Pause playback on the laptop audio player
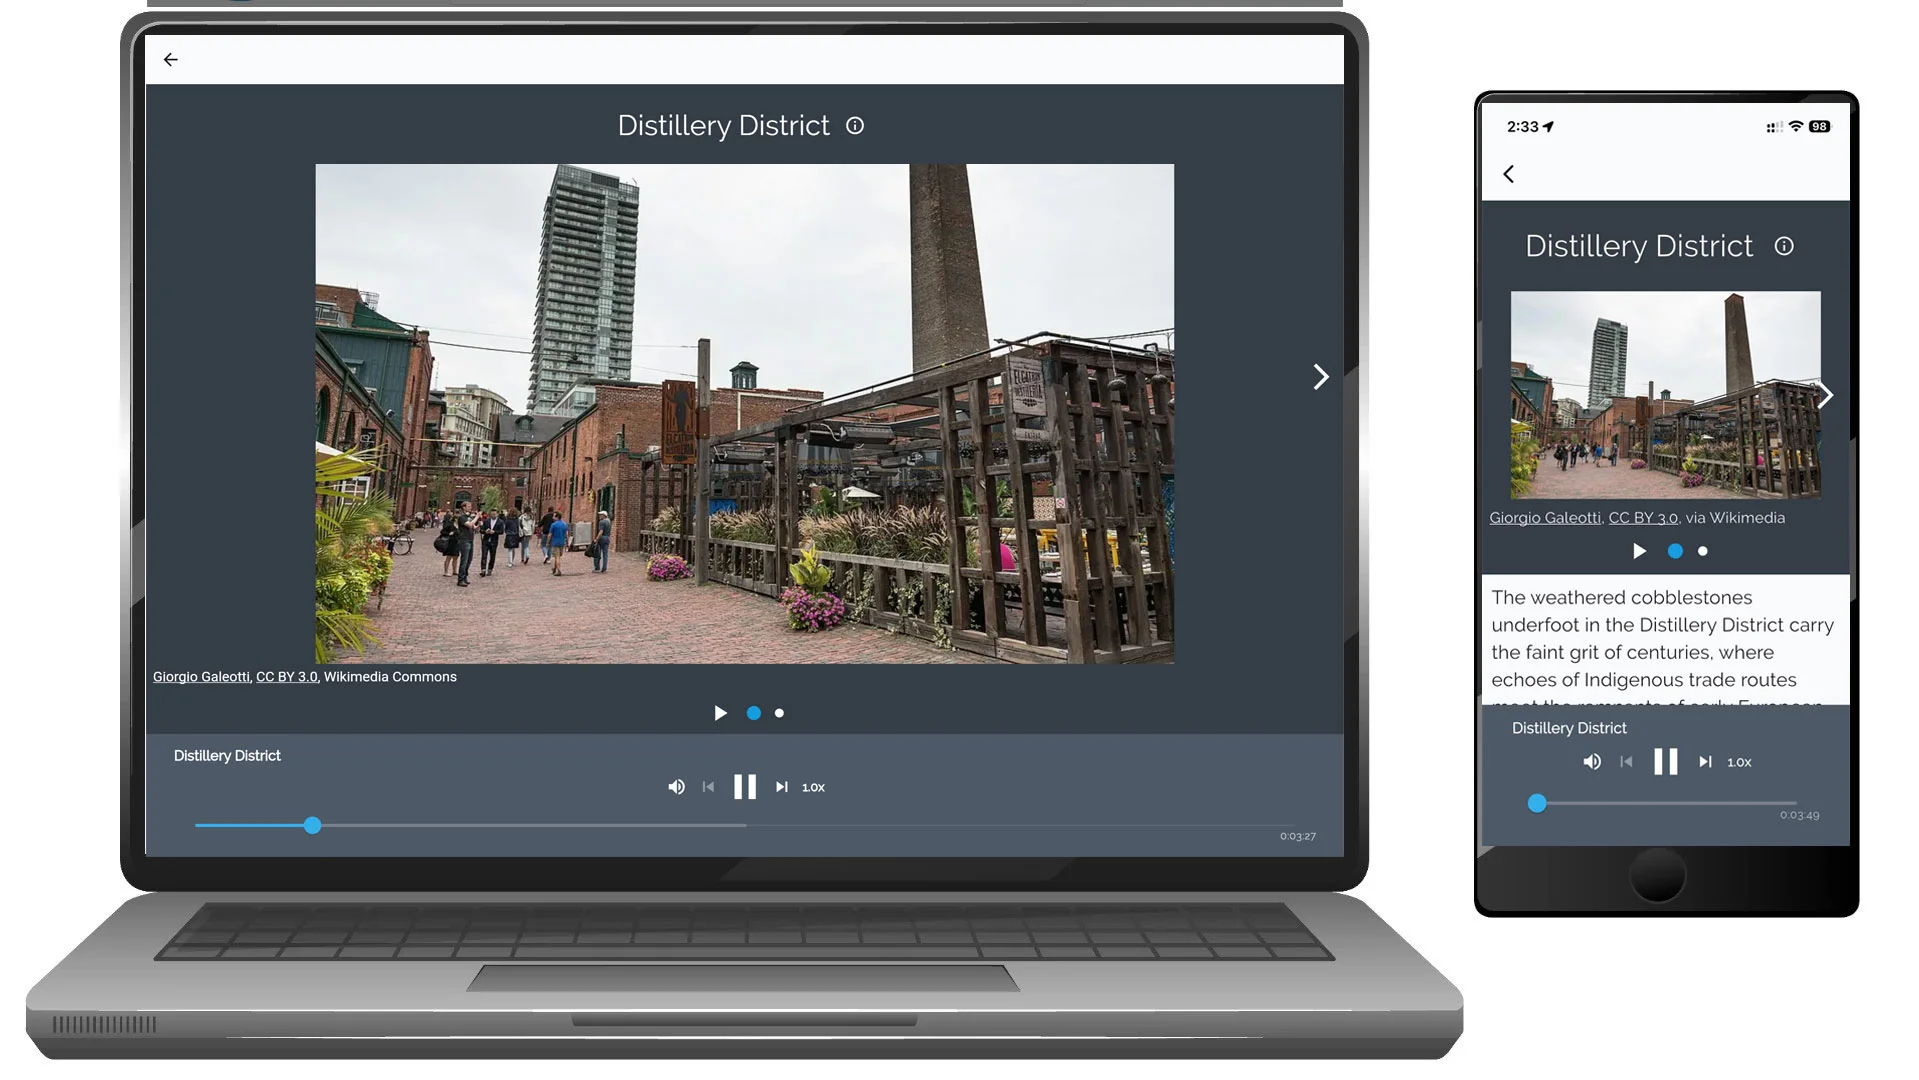 coord(745,787)
